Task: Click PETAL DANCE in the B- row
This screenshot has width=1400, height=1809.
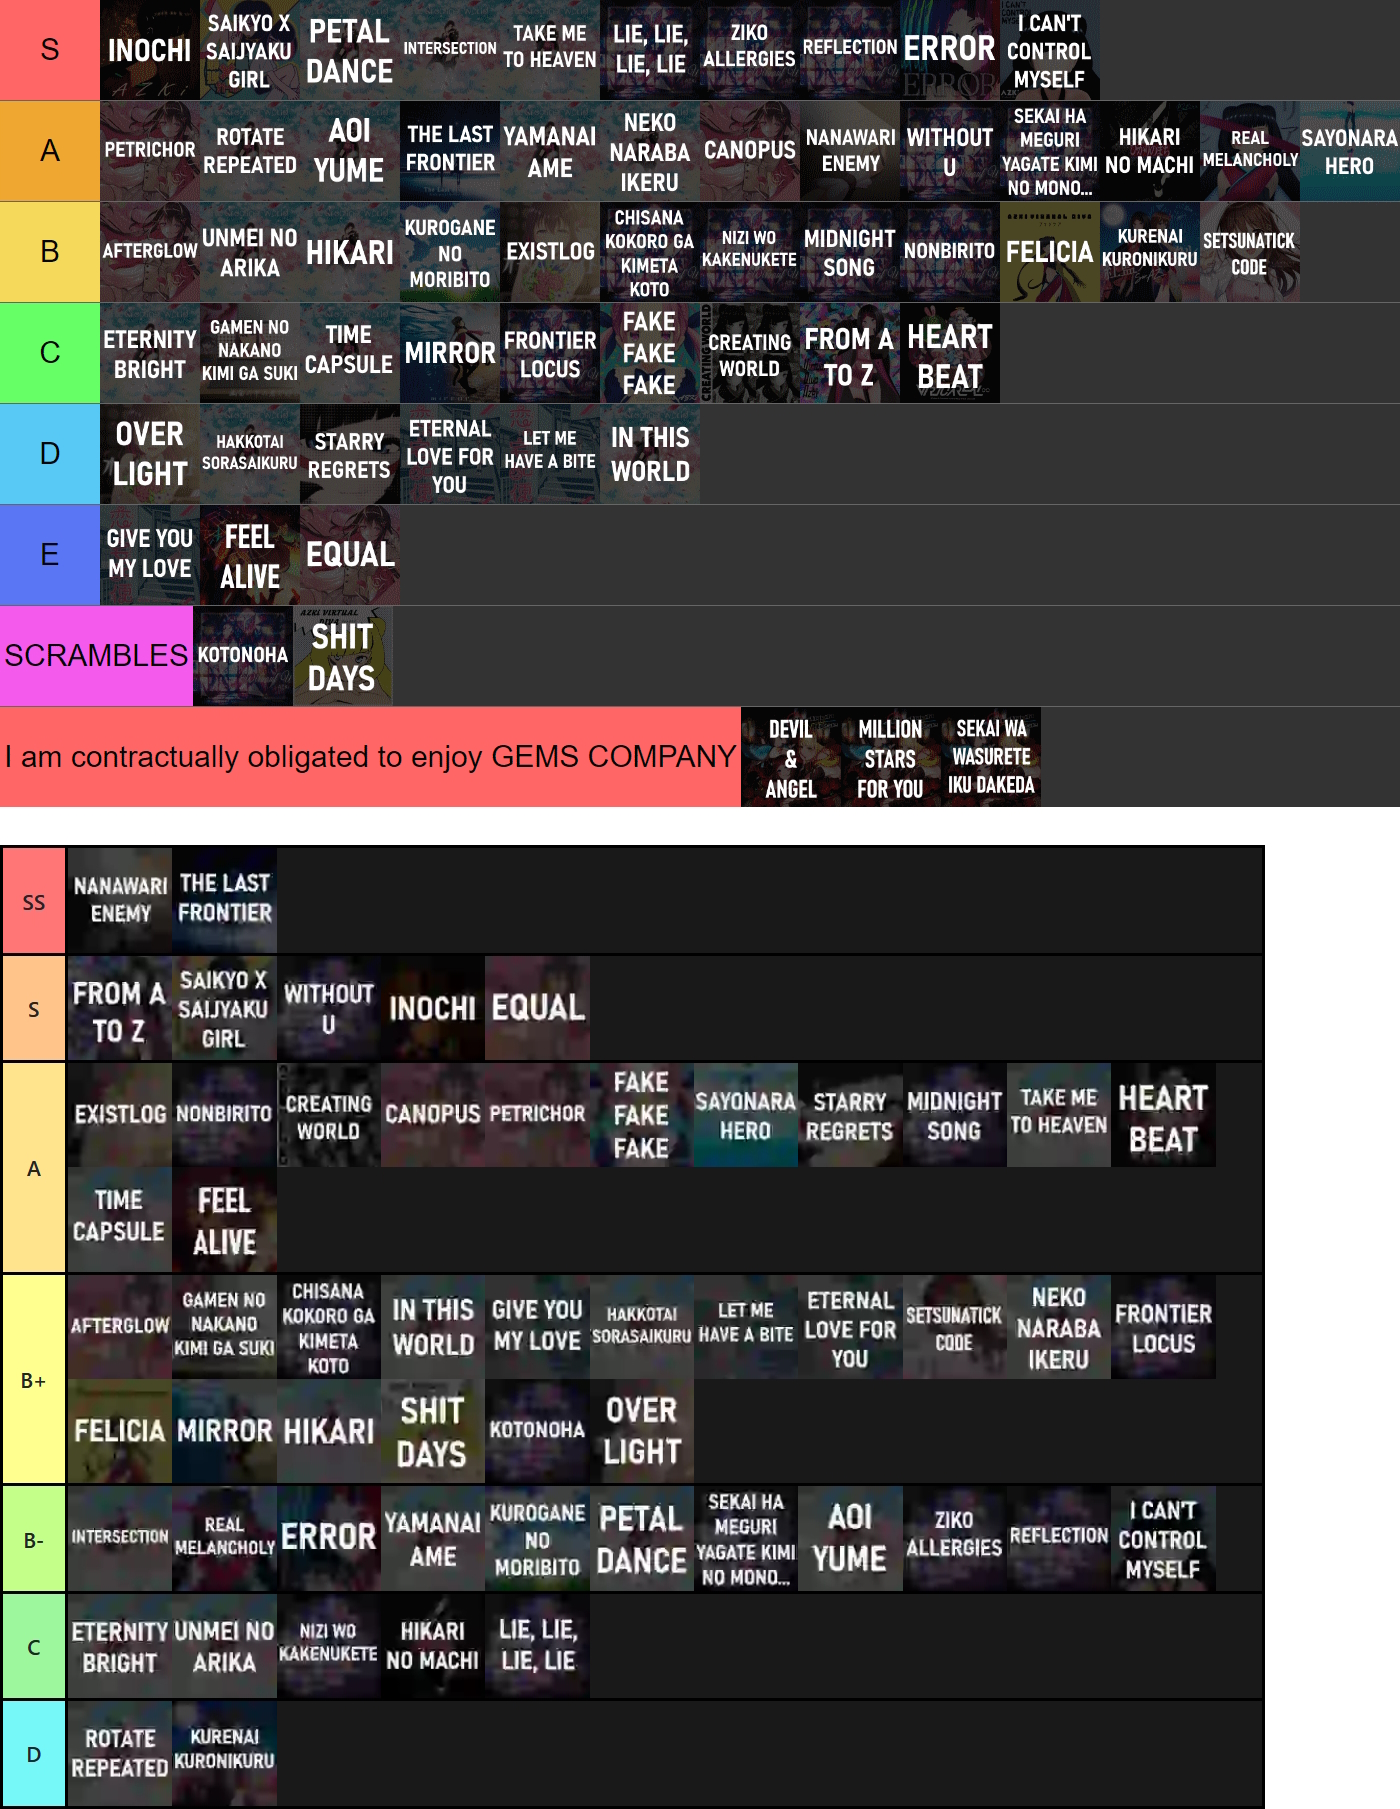Action: [x=642, y=1539]
